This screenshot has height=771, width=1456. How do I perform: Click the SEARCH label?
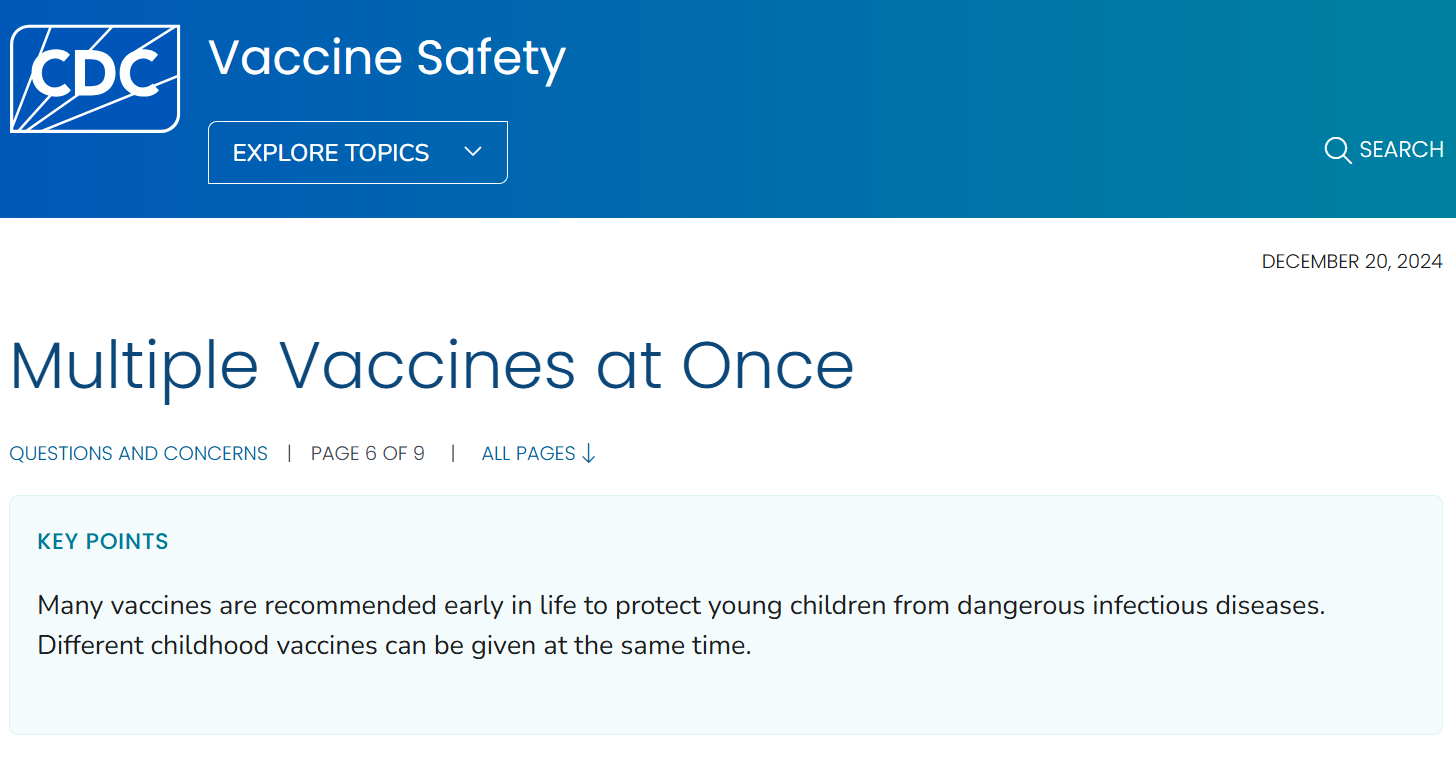pos(1402,149)
